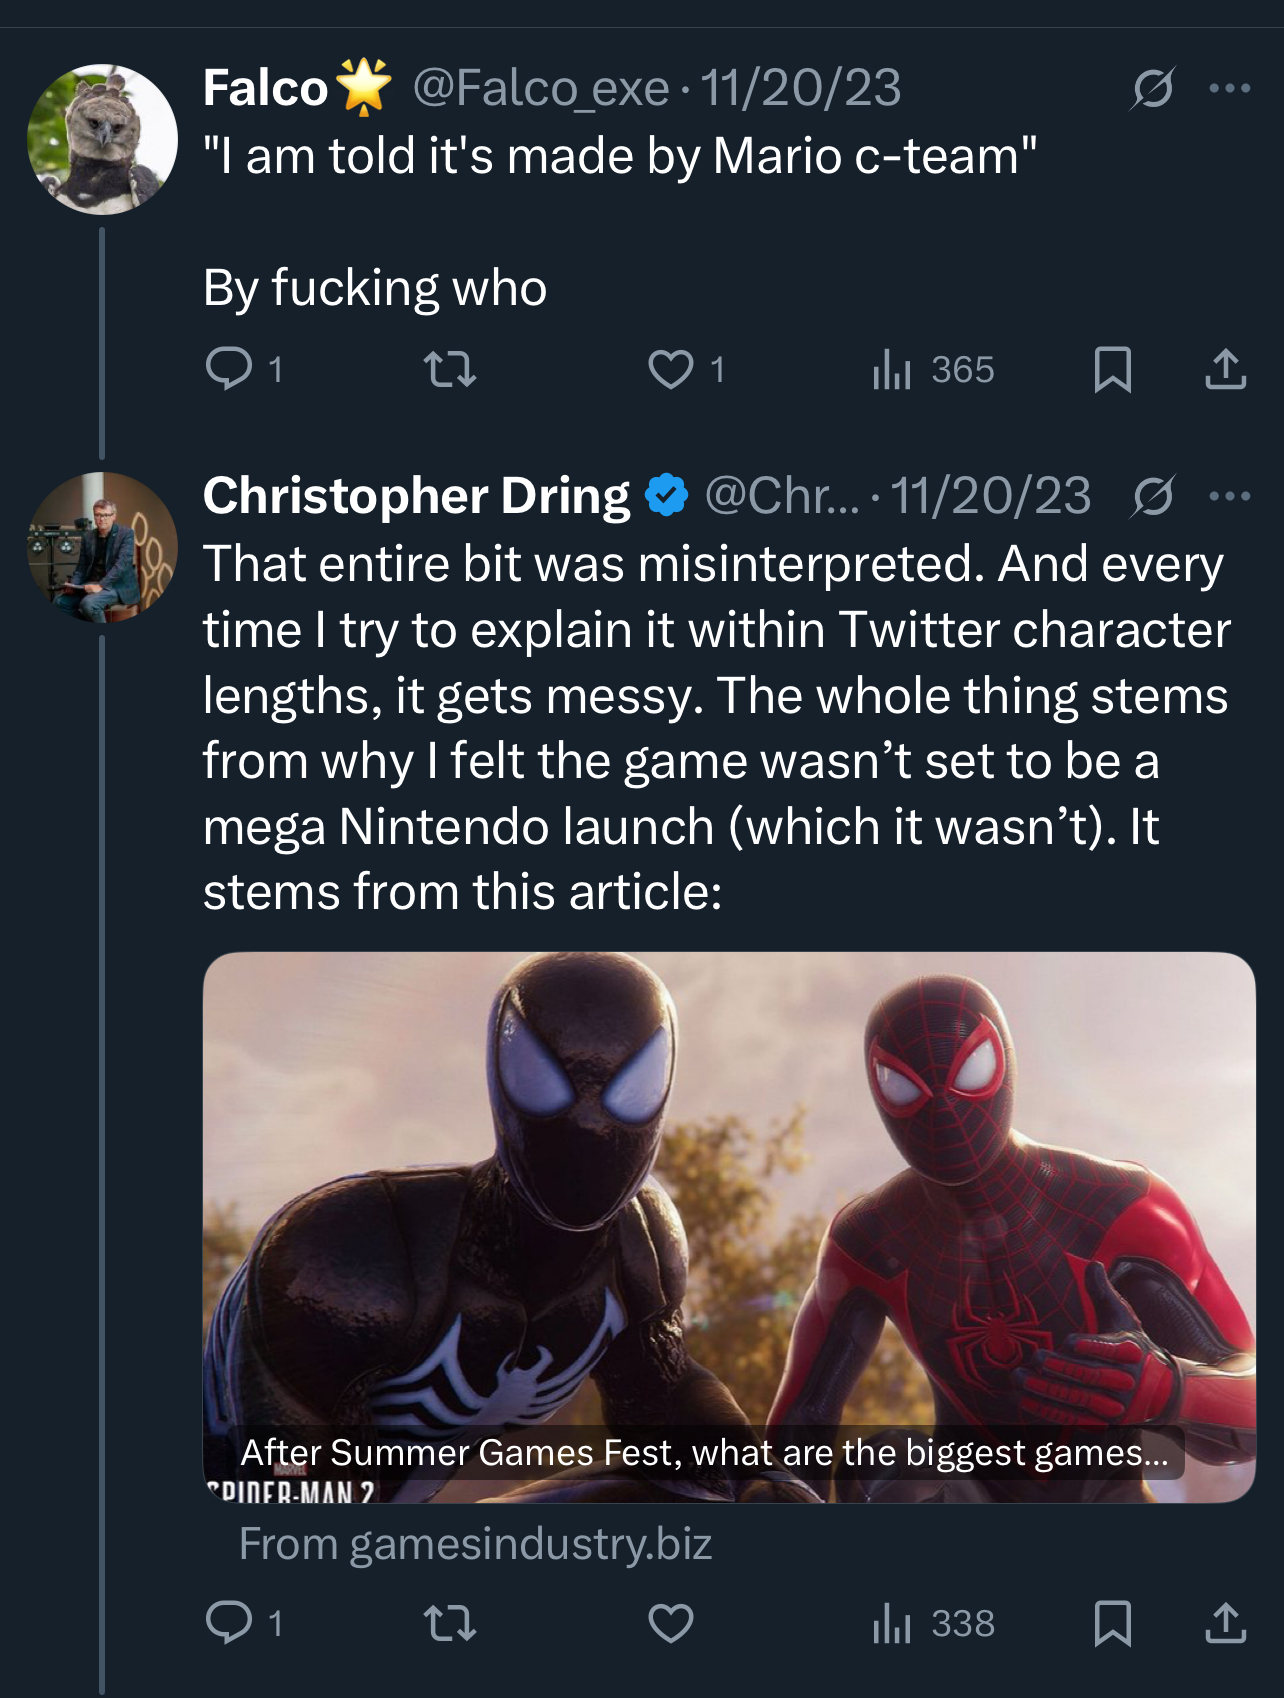
Task: Open the Spider-Man 2 article preview card
Action: pos(728,1226)
